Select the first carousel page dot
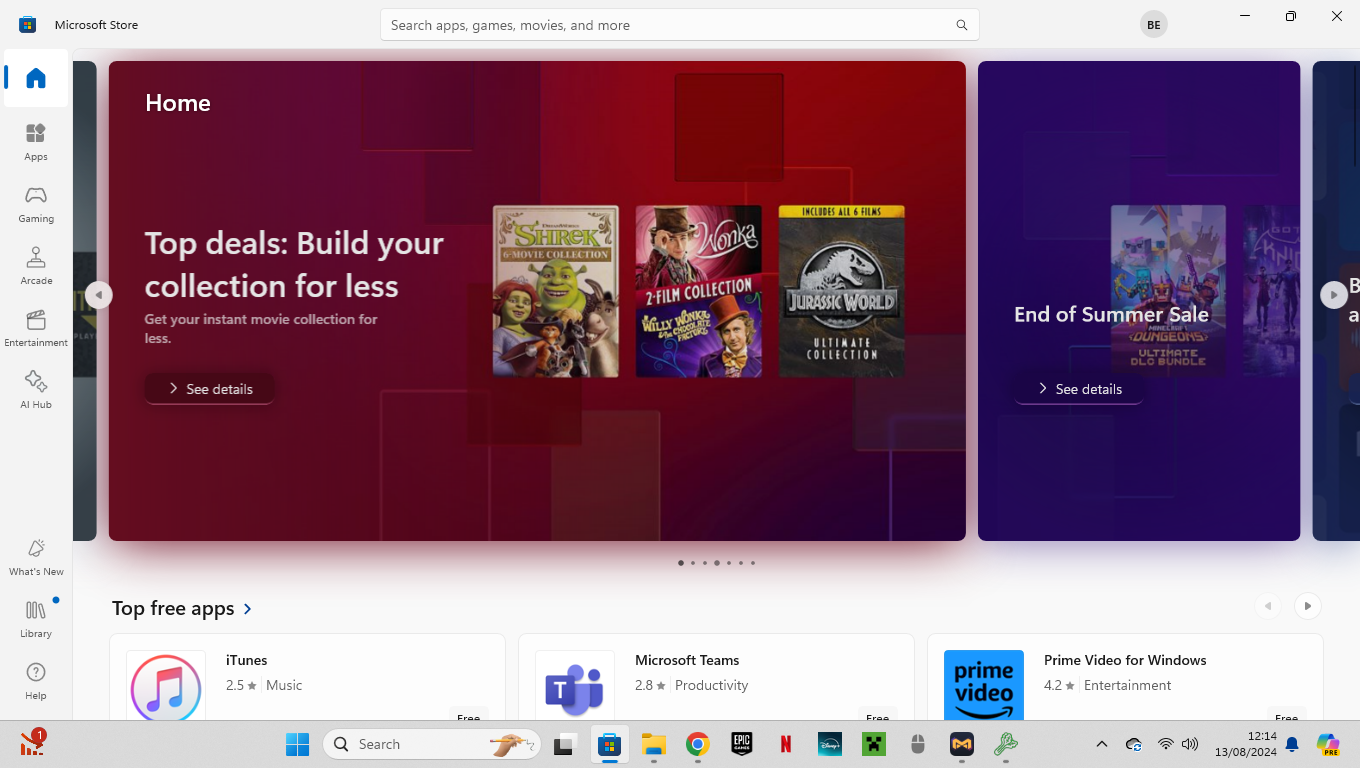1360x768 pixels. (681, 563)
